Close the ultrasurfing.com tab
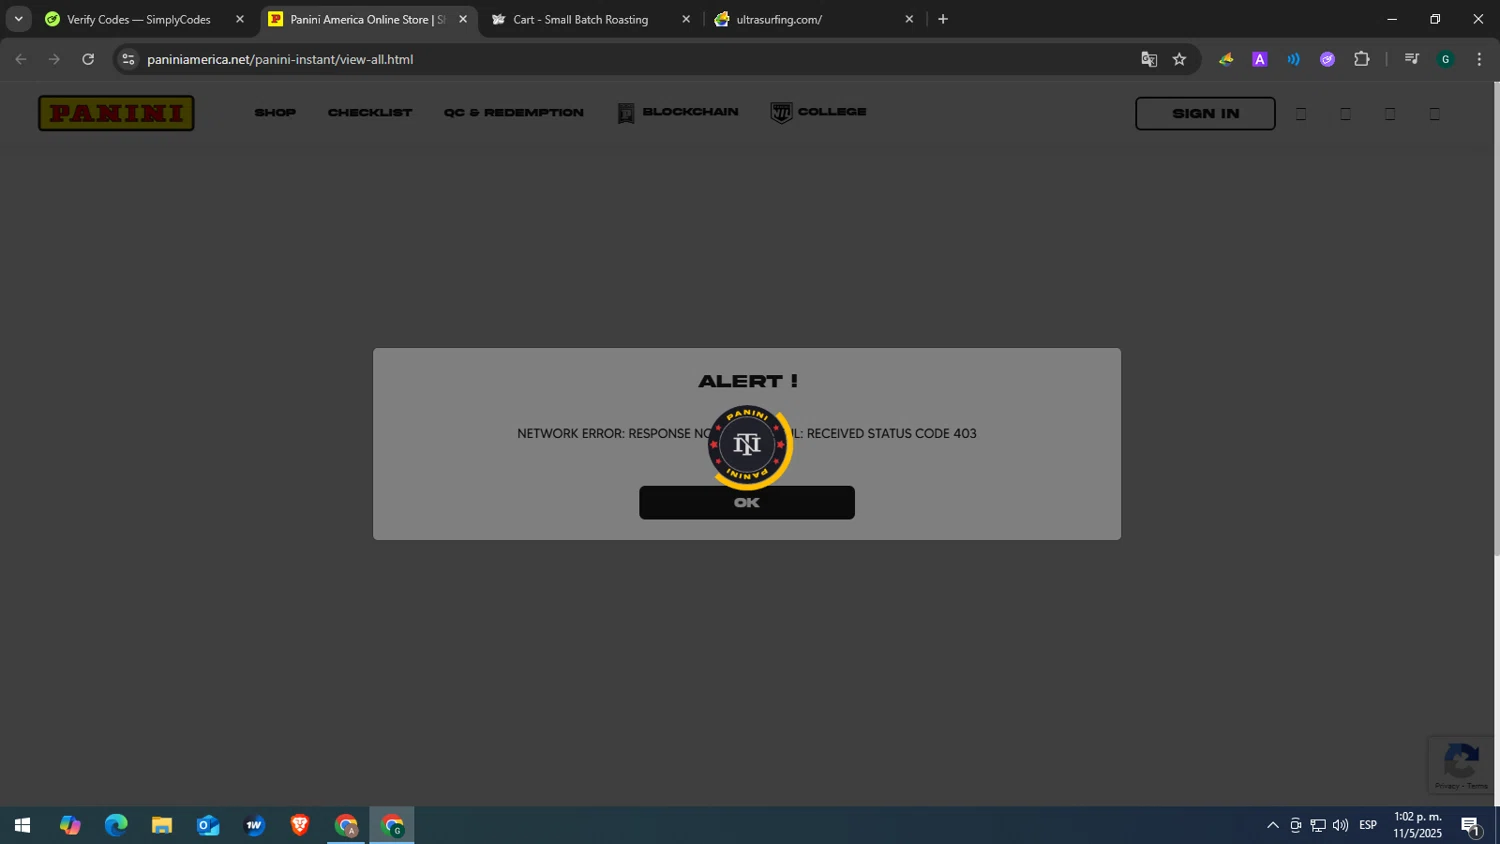Image resolution: width=1500 pixels, height=844 pixels. pos(909,19)
